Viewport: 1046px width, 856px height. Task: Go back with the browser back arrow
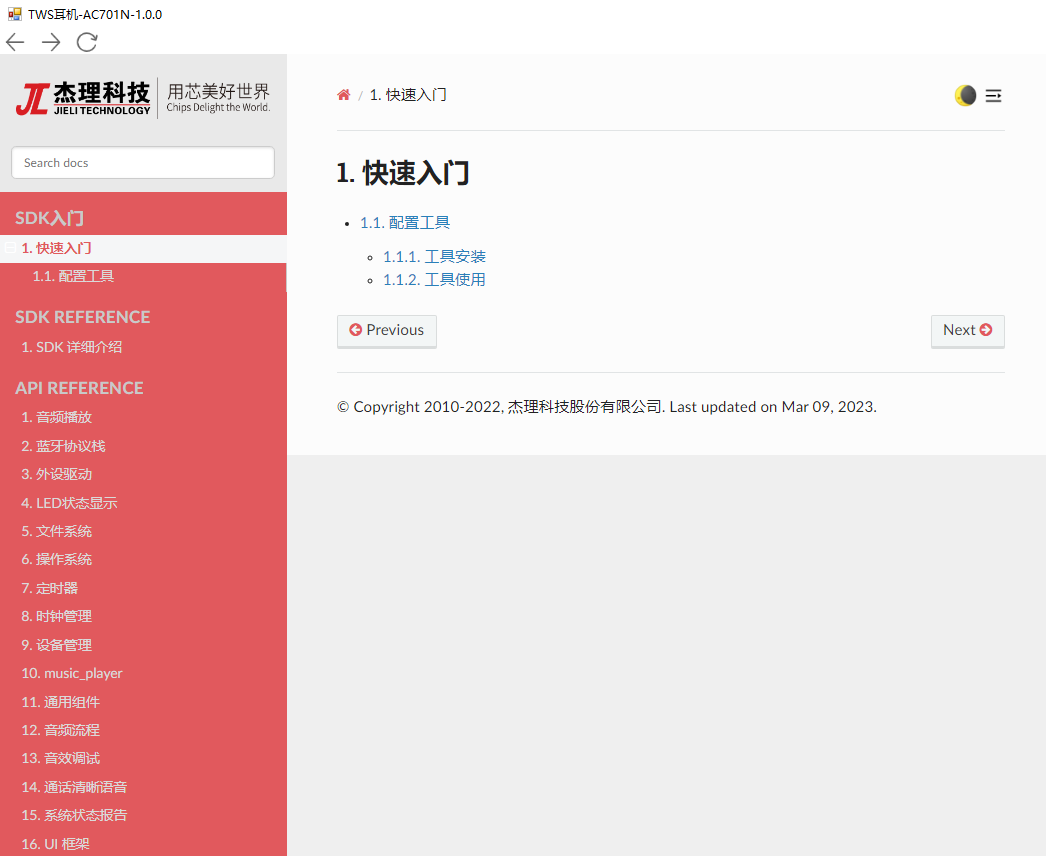pos(15,42)
